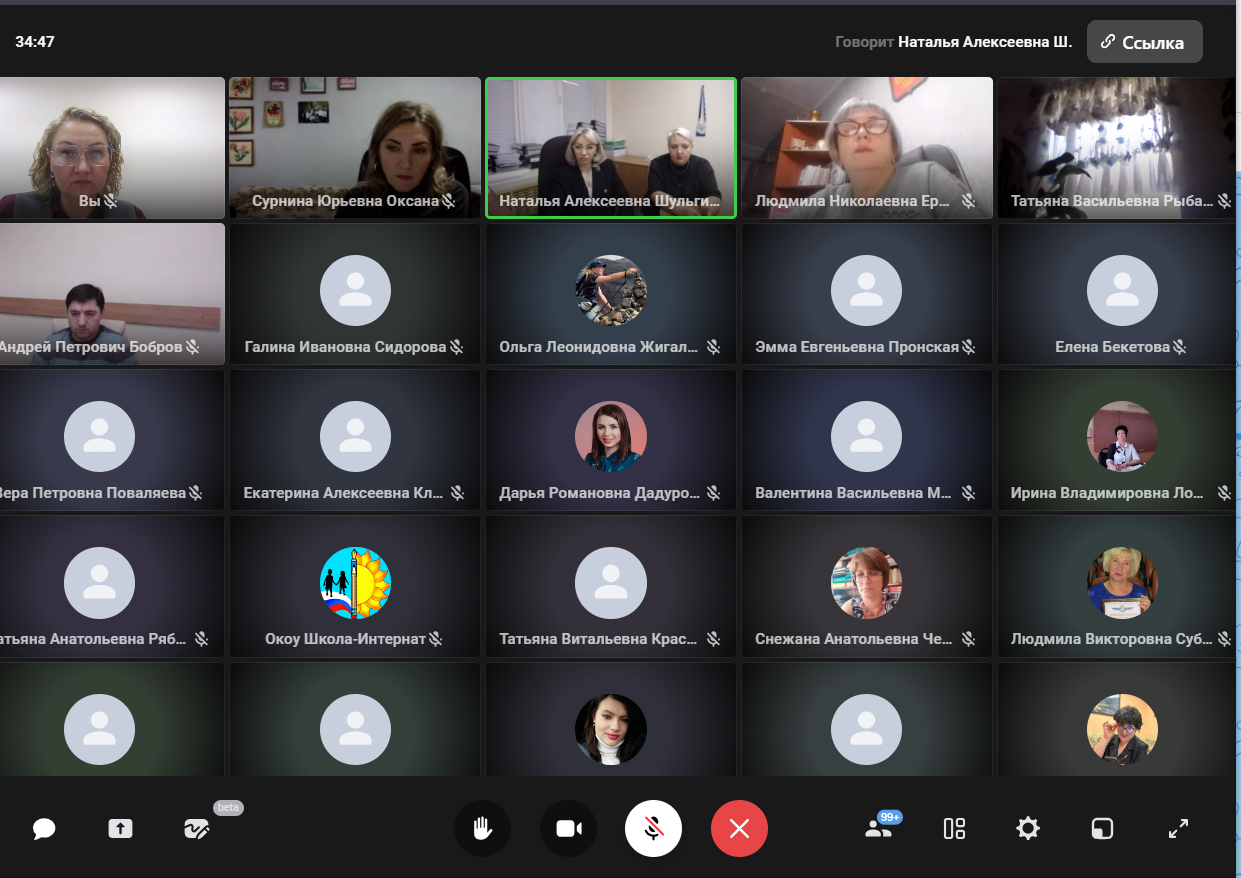Click muted mic icon beside Татьяна Витальевна Крас...
The width and height of the screenshot is (1241, 878).
[x=713, y=638]
